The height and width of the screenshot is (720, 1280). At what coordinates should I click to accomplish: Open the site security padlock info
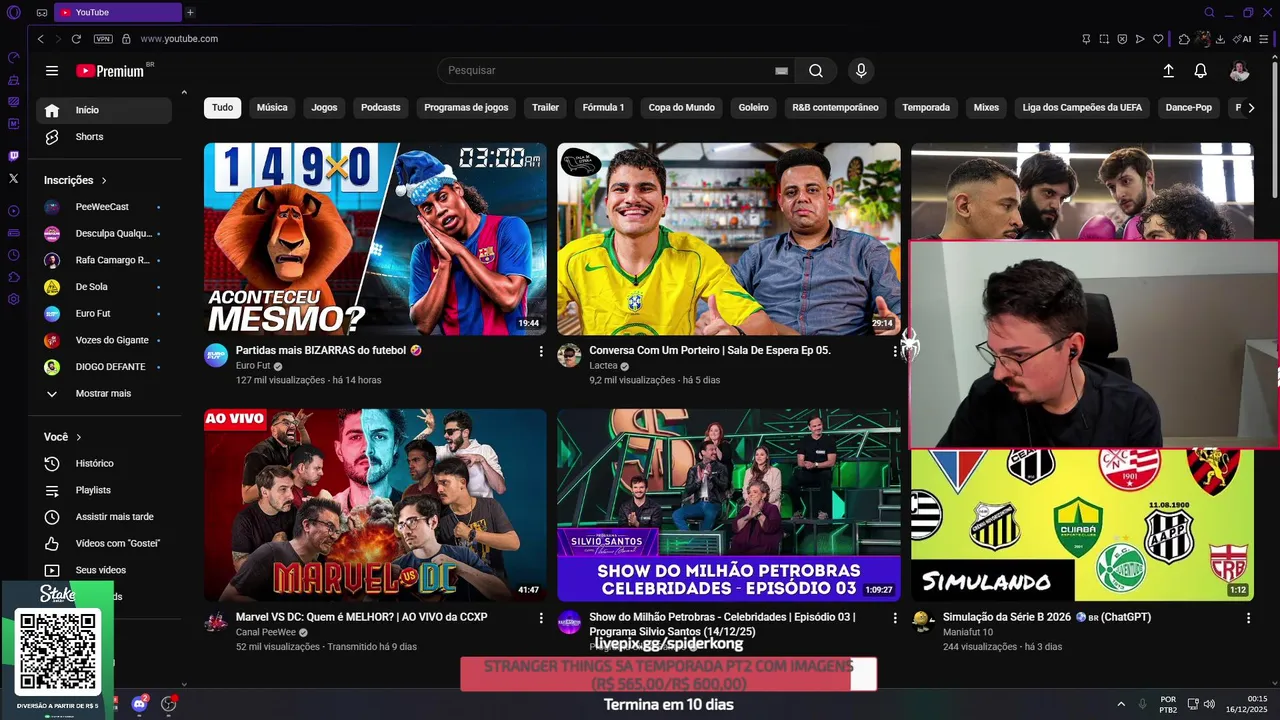(x=126, y=39)
